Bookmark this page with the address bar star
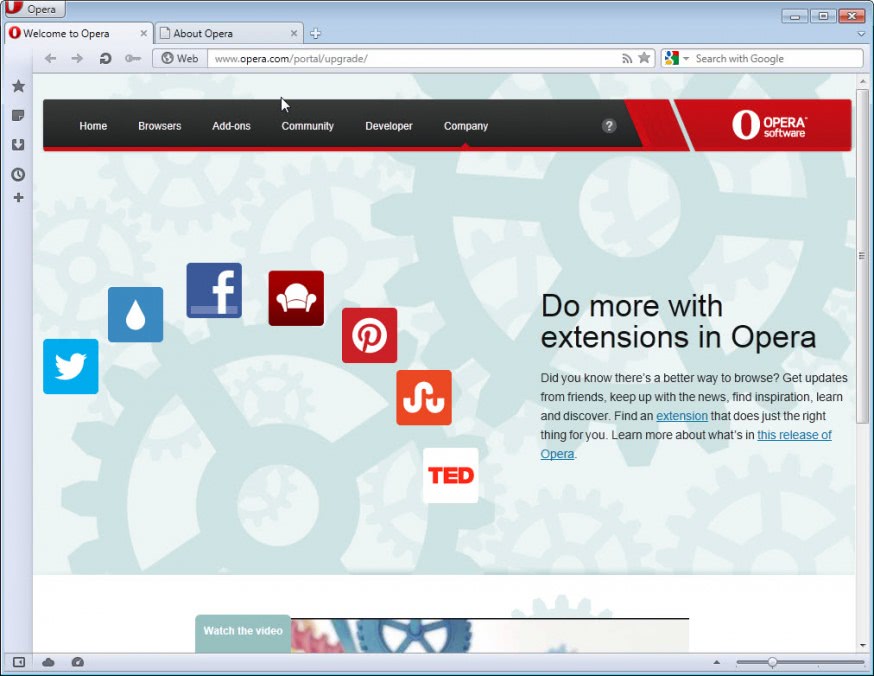Screen dimensions: 874x676 click(x=643, y=58)
